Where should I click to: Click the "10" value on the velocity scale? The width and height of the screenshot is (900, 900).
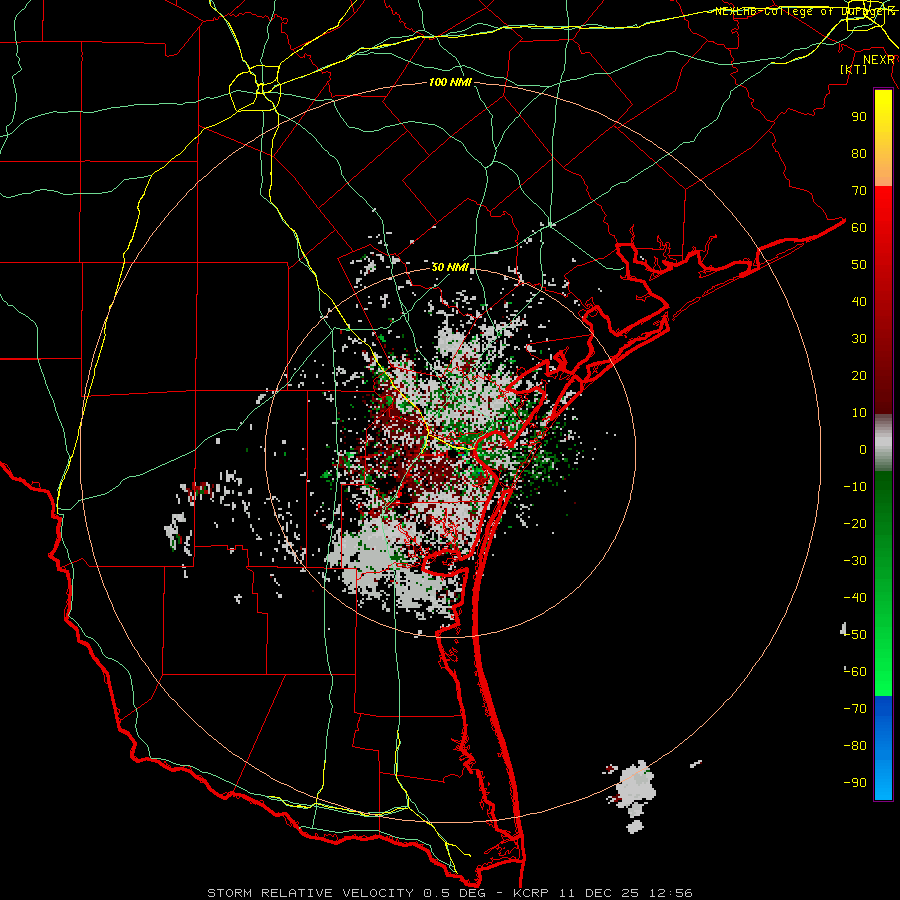pos(859,413)
